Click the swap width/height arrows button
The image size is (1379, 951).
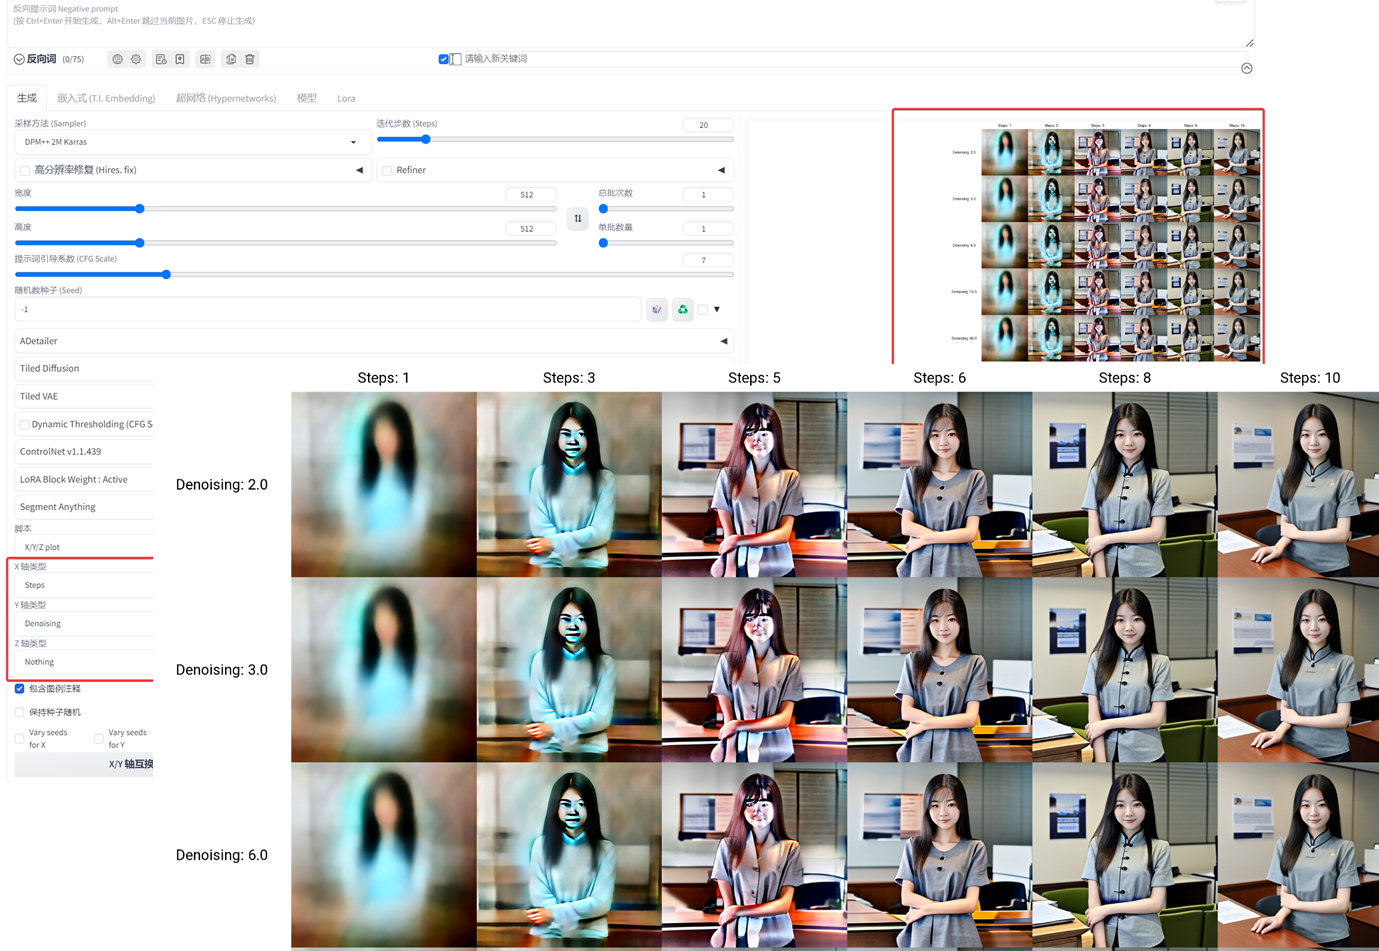coord(577,218)
